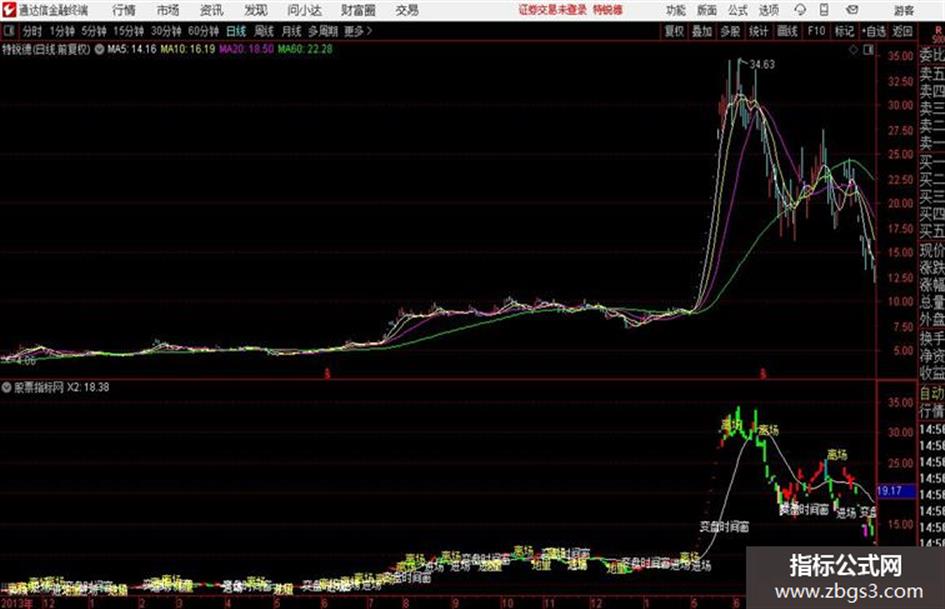
Task: Open the F10 company info button
Action: coord(816,31)
